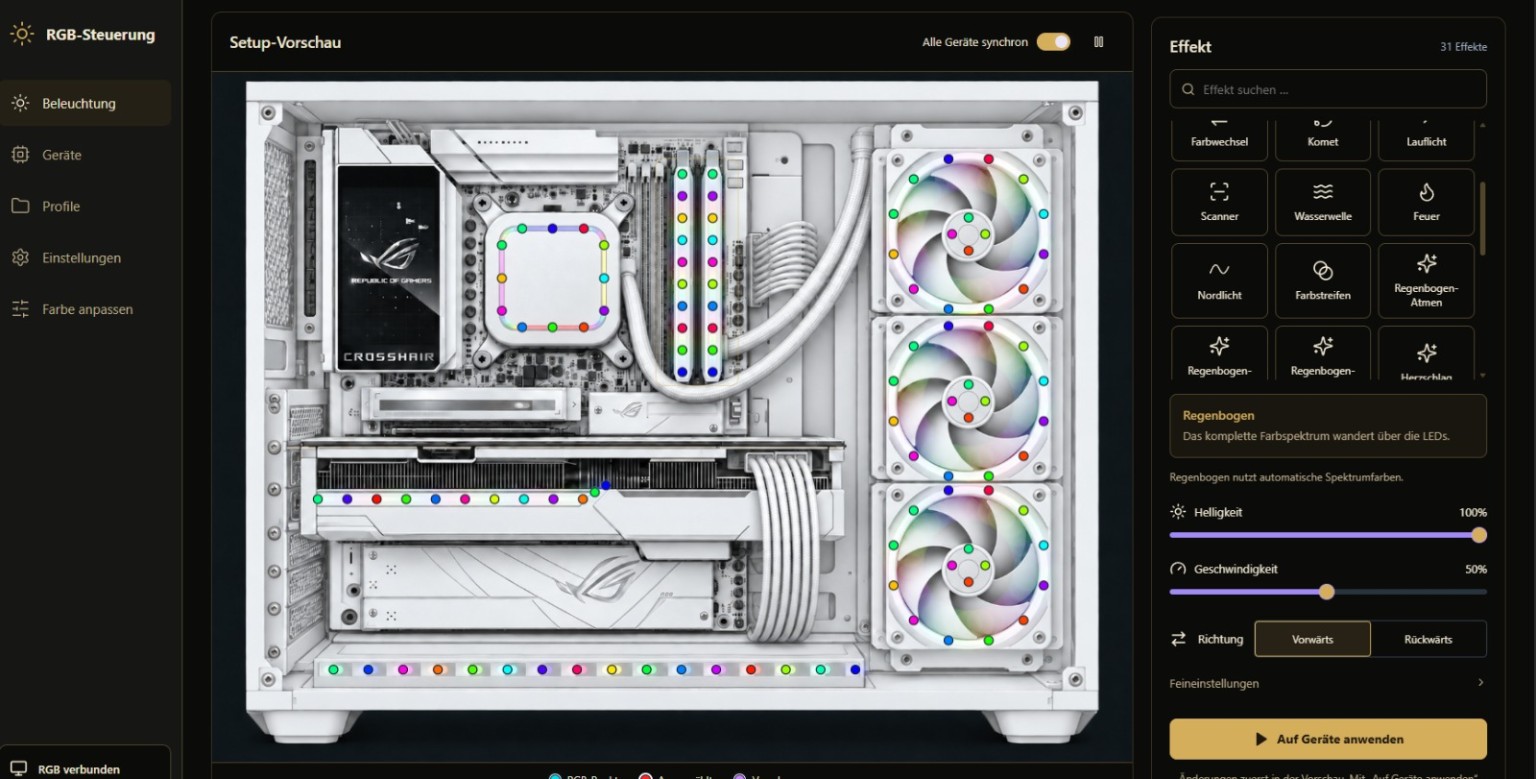Screen dimensions: 1536x779
Task: Click the "Regenbogen" effect description title
Action: [1218, 415]
